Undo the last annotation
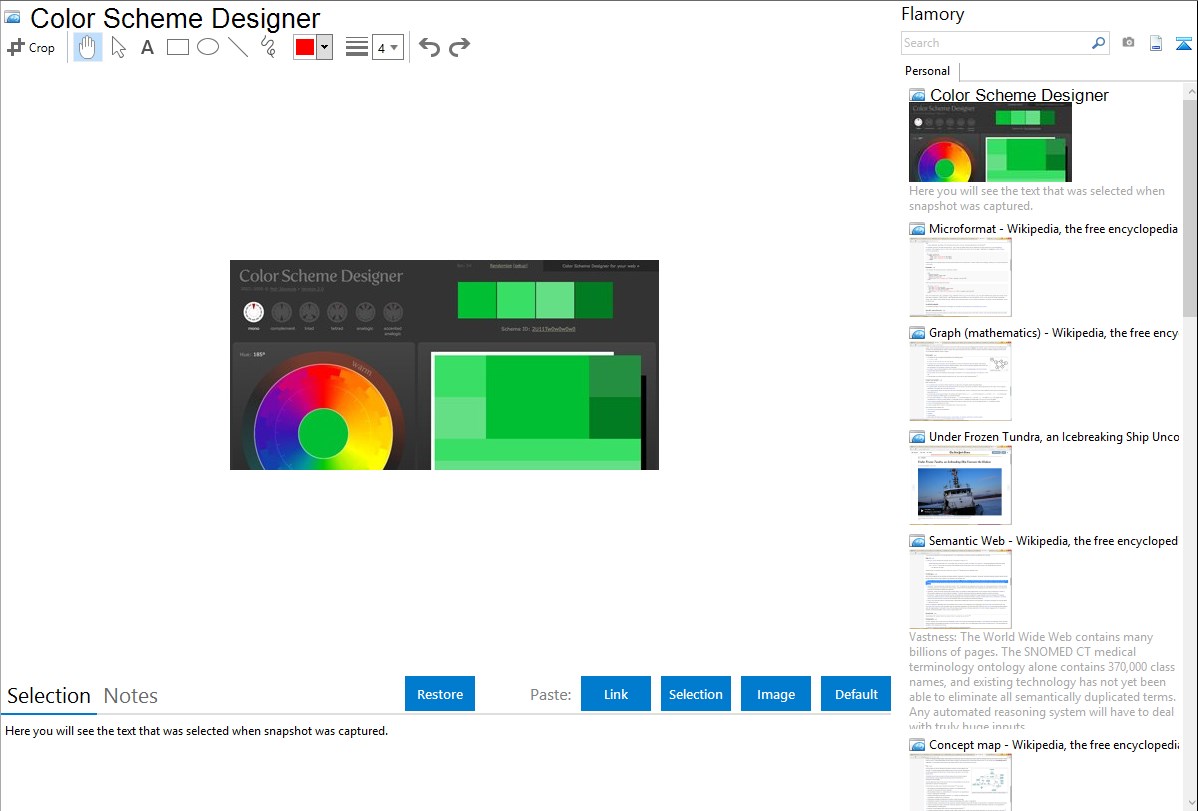The height and width of the screenshot is (811, 1198). [429, 47]
